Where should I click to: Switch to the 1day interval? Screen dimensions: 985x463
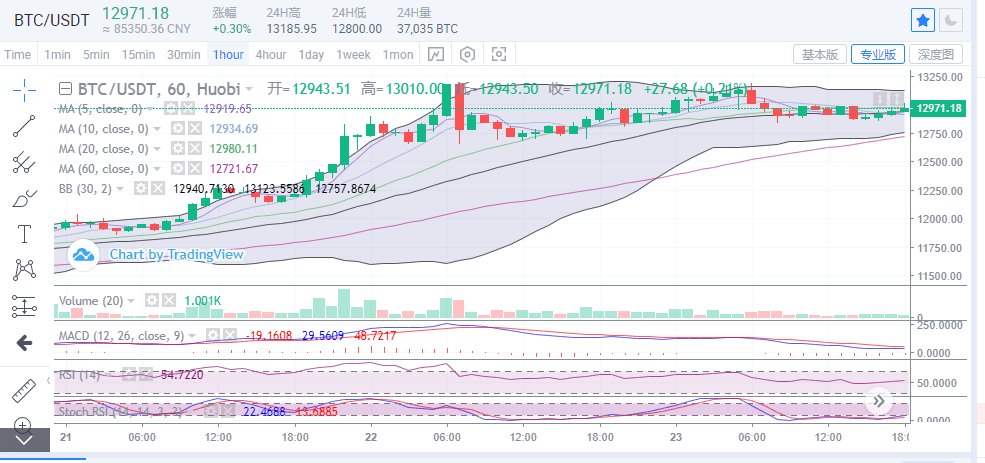[x=311, y=55]
